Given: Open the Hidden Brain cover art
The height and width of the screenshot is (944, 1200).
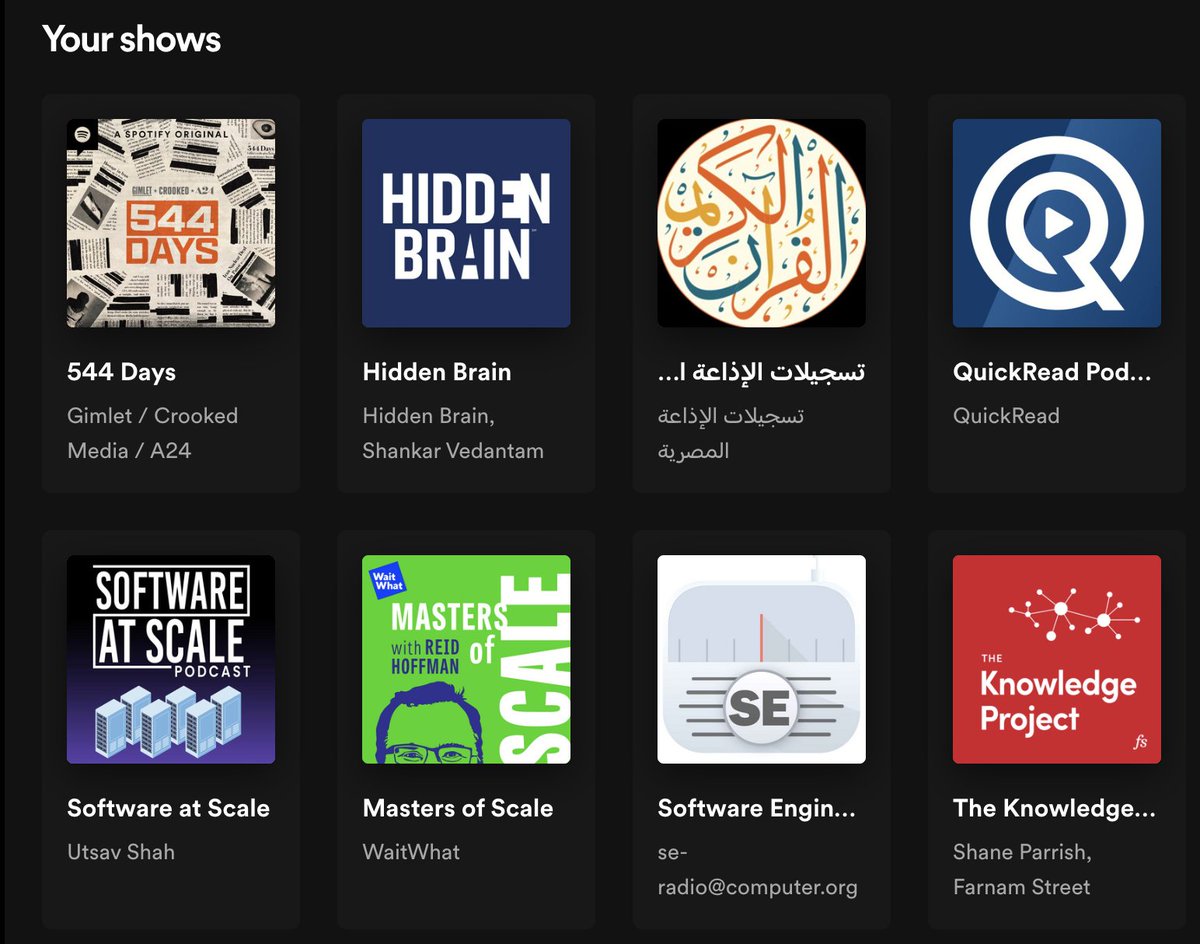Looking at the screenshot, I should pos(466,223).
